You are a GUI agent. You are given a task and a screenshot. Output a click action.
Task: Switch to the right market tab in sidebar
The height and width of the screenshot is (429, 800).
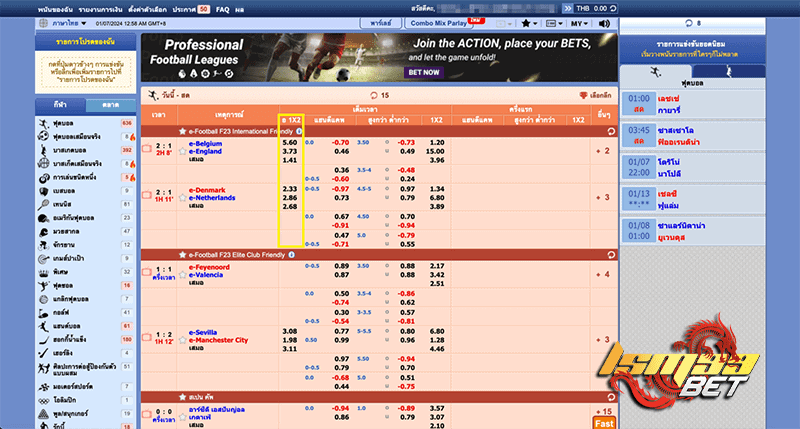pos(111,105)
